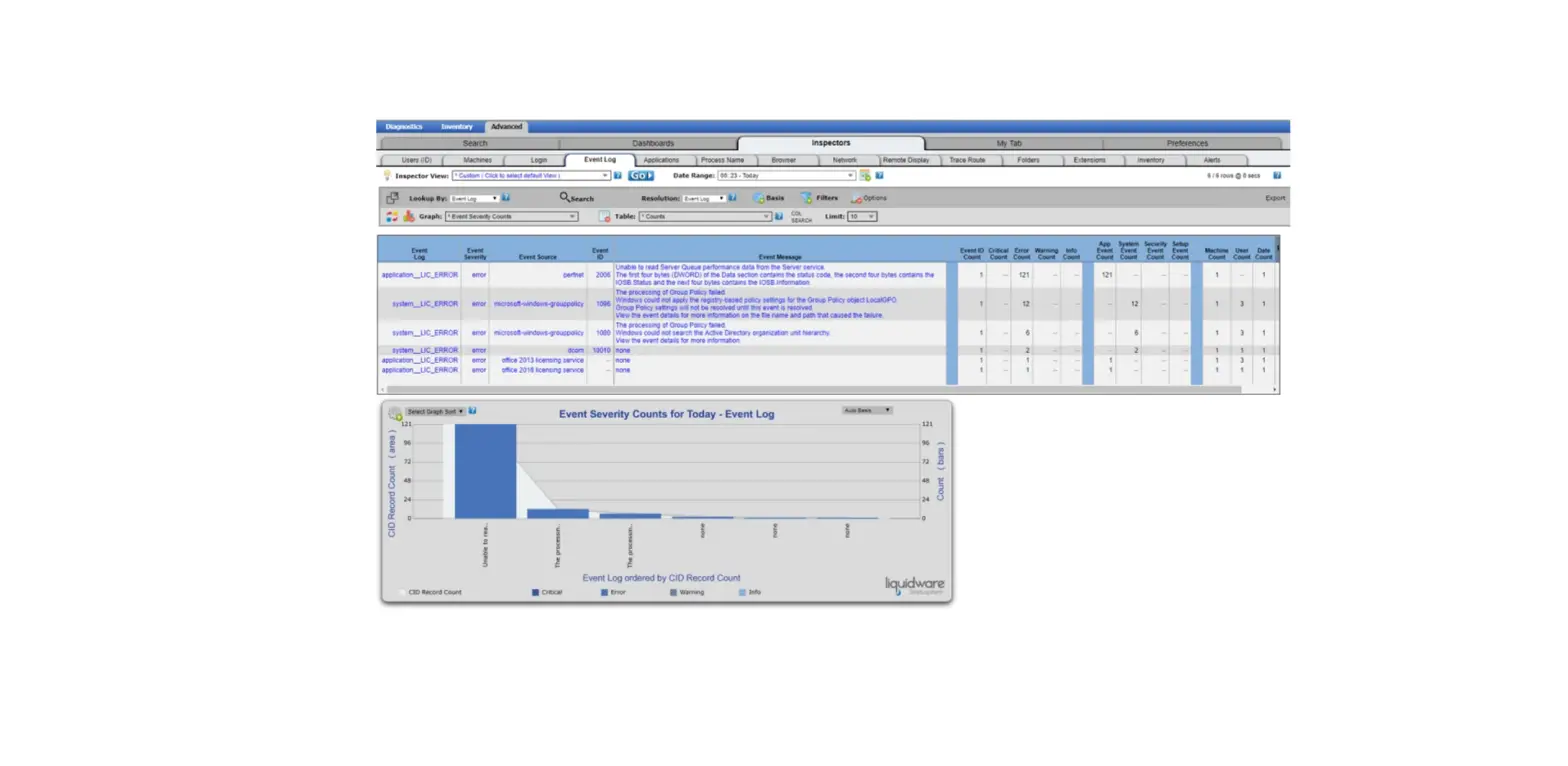The width and height of the screenshot is (1568, 766).
Task: Open the Inspector View dropdown
Action: pos(530,176)
